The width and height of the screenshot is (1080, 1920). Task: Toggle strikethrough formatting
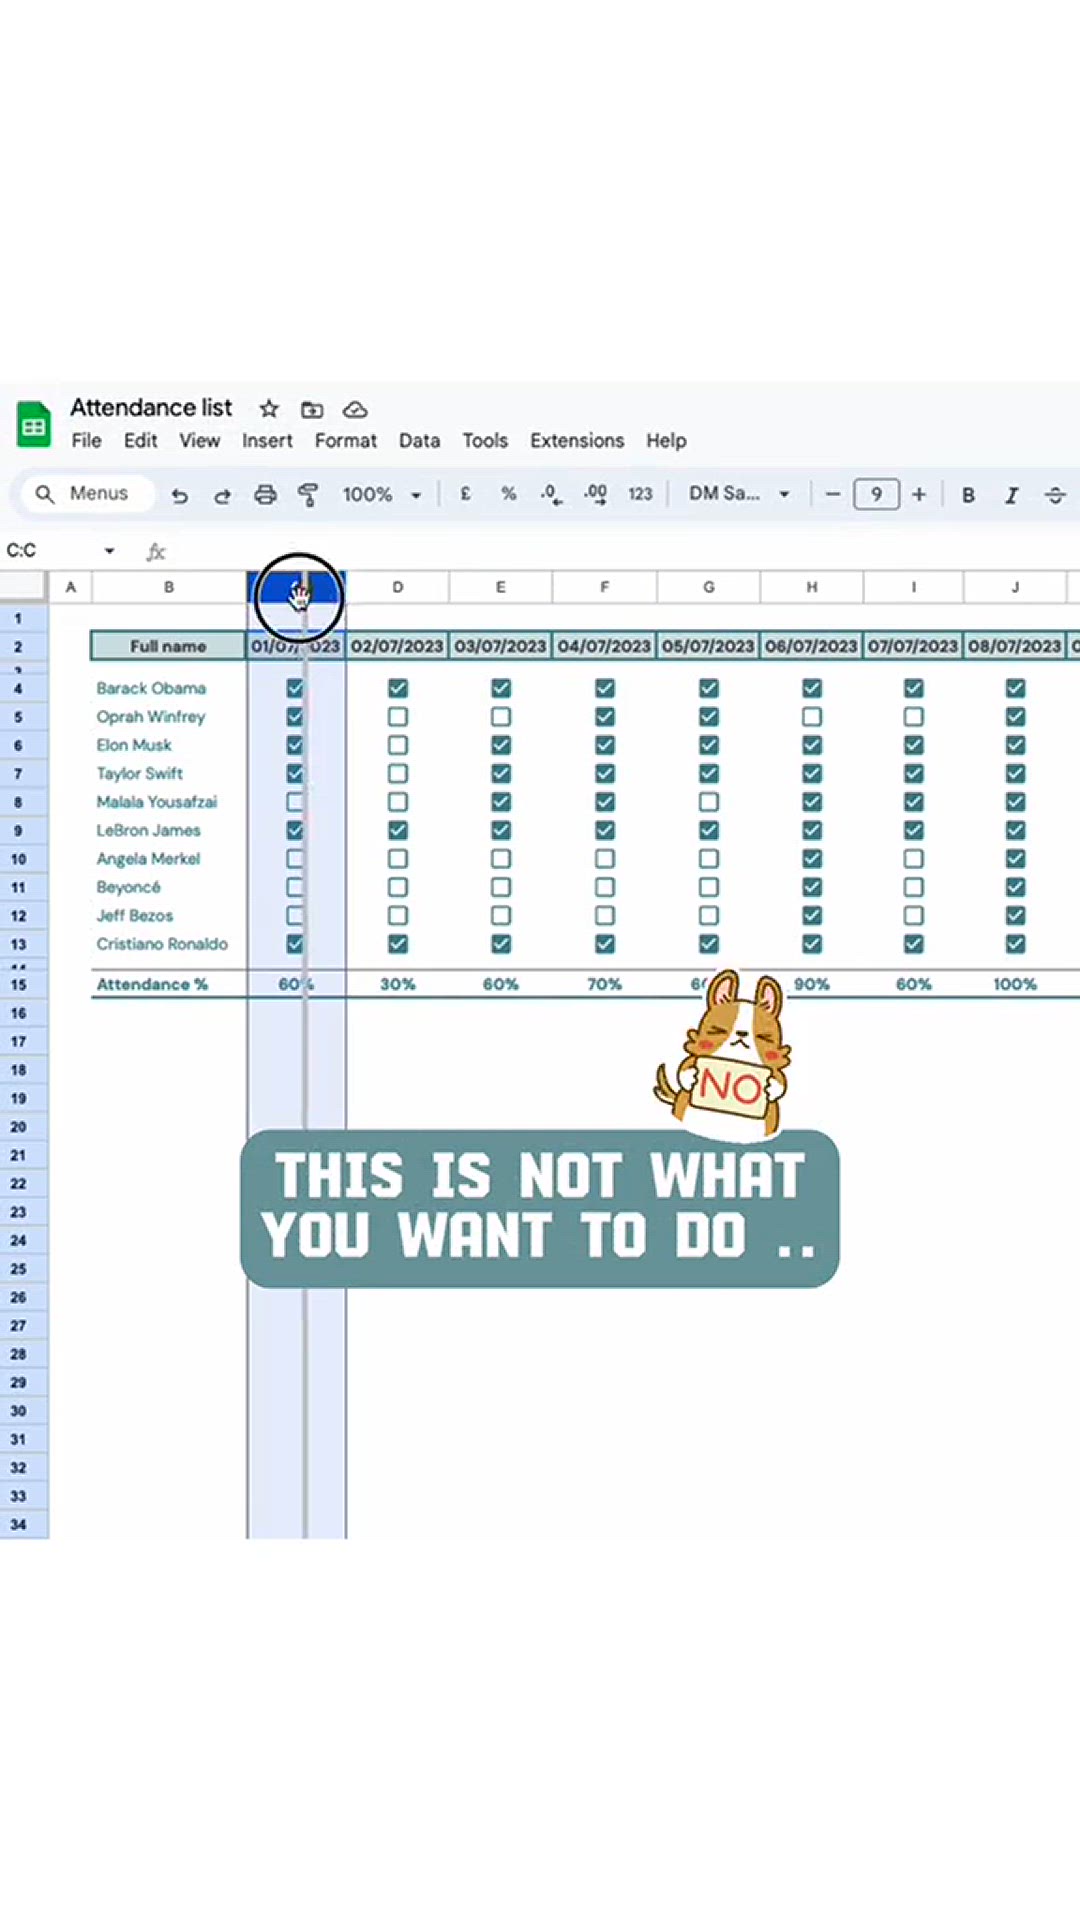point(1055,495)
